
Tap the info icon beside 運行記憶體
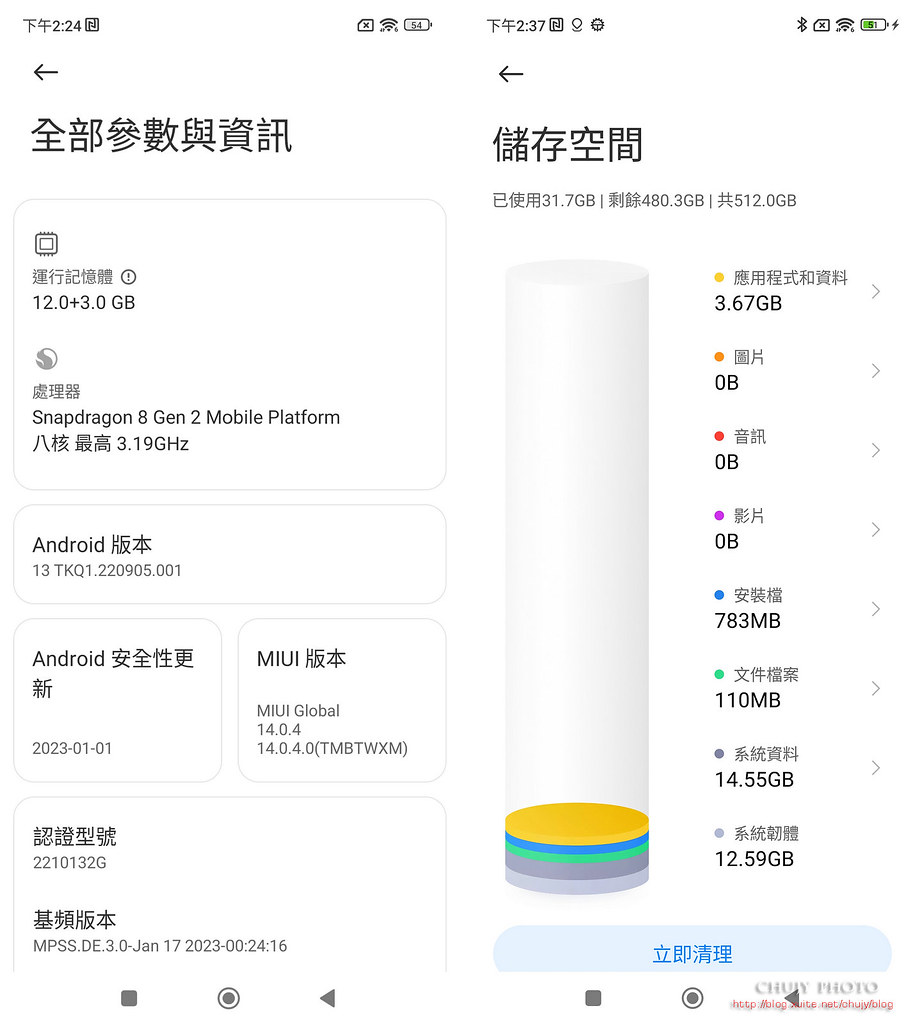pos(129,277)
